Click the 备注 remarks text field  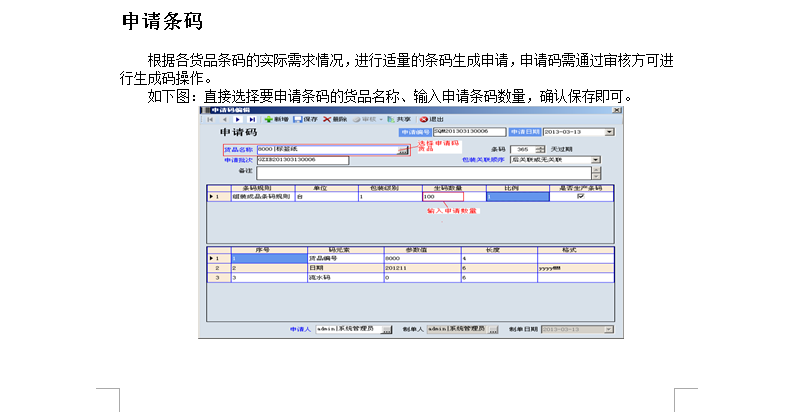(430, 172)
